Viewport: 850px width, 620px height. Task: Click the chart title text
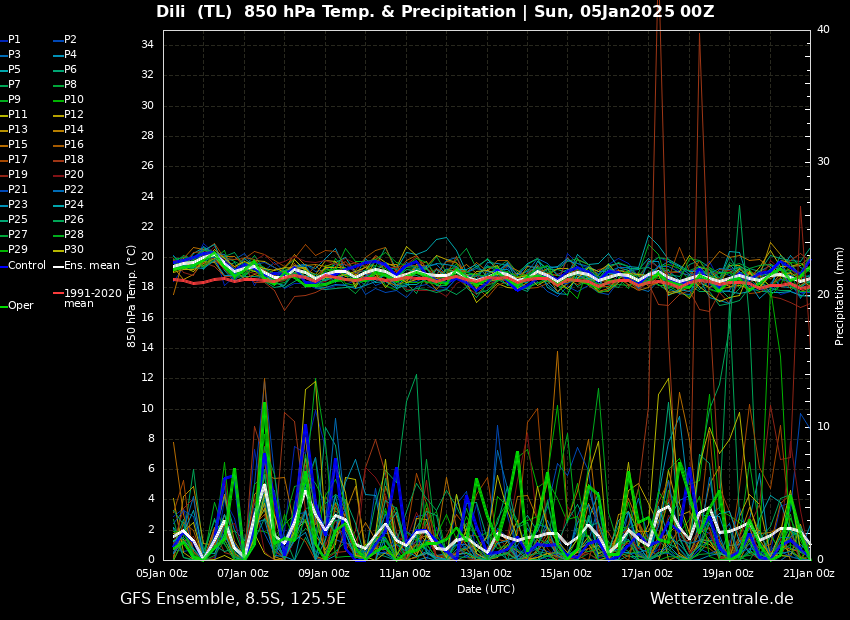coord(435,12)
